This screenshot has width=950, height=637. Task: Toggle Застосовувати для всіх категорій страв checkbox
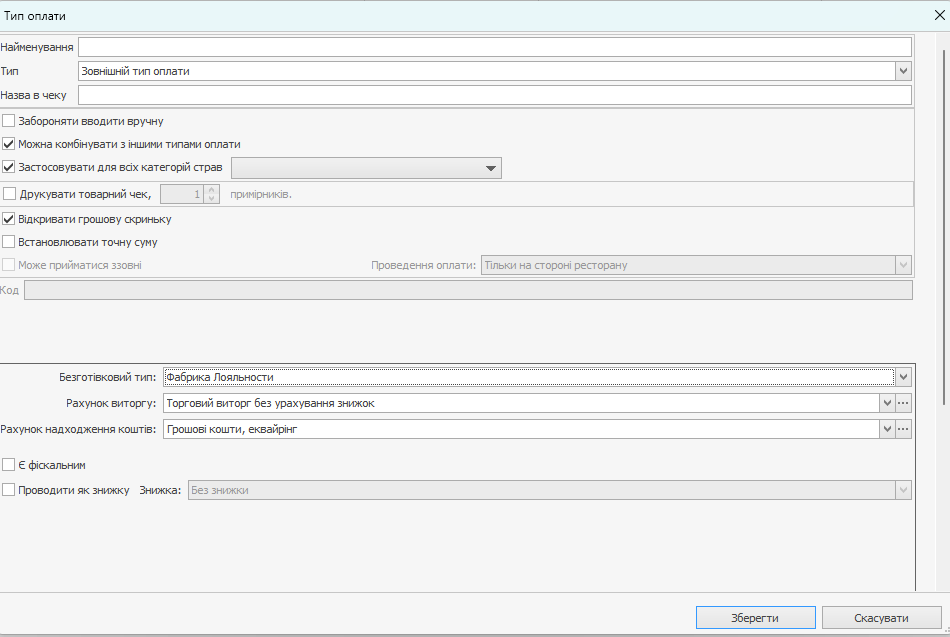click(9, 167)
